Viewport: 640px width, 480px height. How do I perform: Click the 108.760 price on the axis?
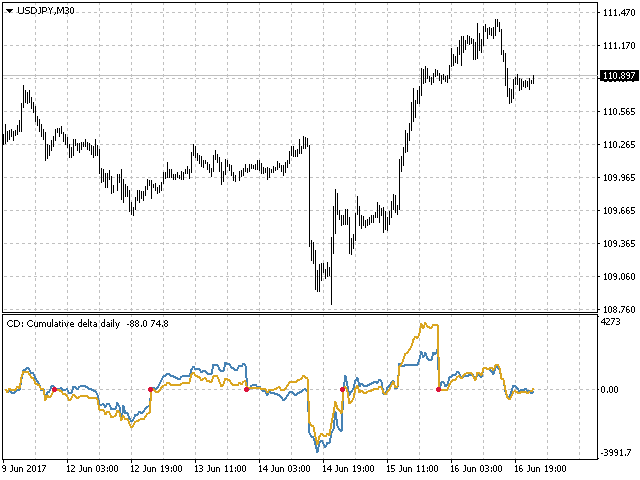[x=616, y=310]
